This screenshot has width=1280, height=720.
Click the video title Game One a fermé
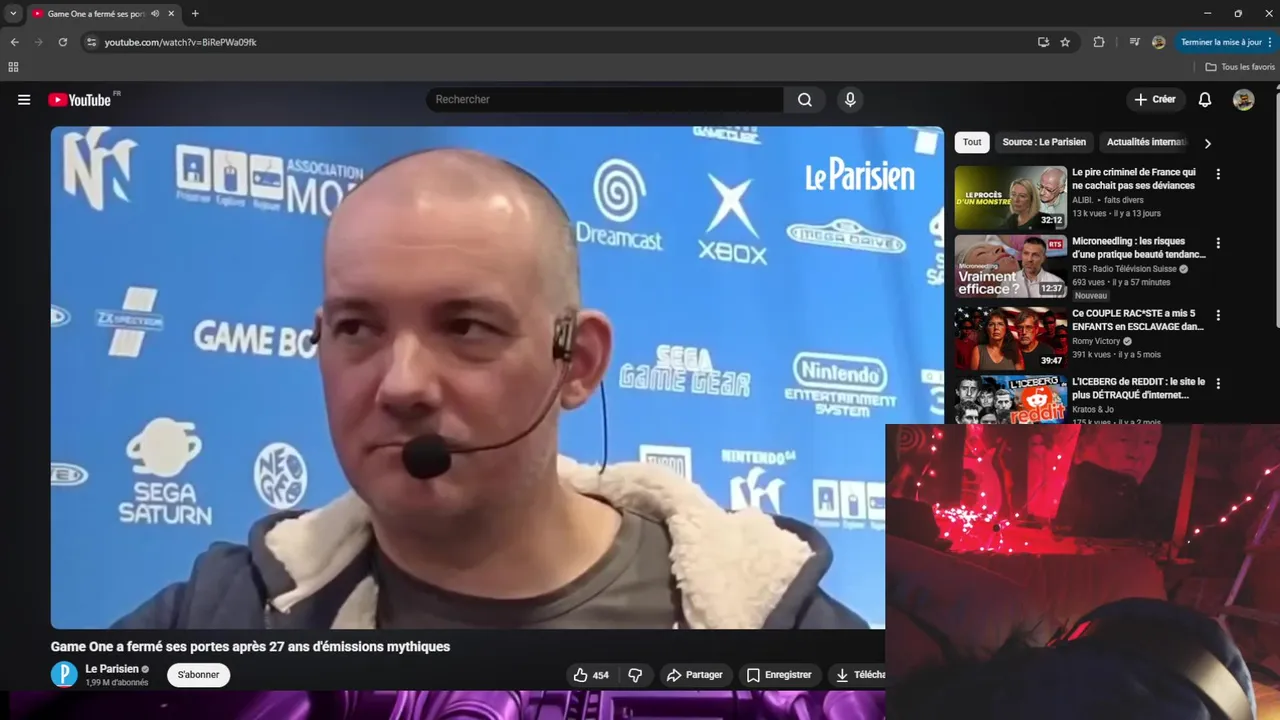tap(250, 647)
